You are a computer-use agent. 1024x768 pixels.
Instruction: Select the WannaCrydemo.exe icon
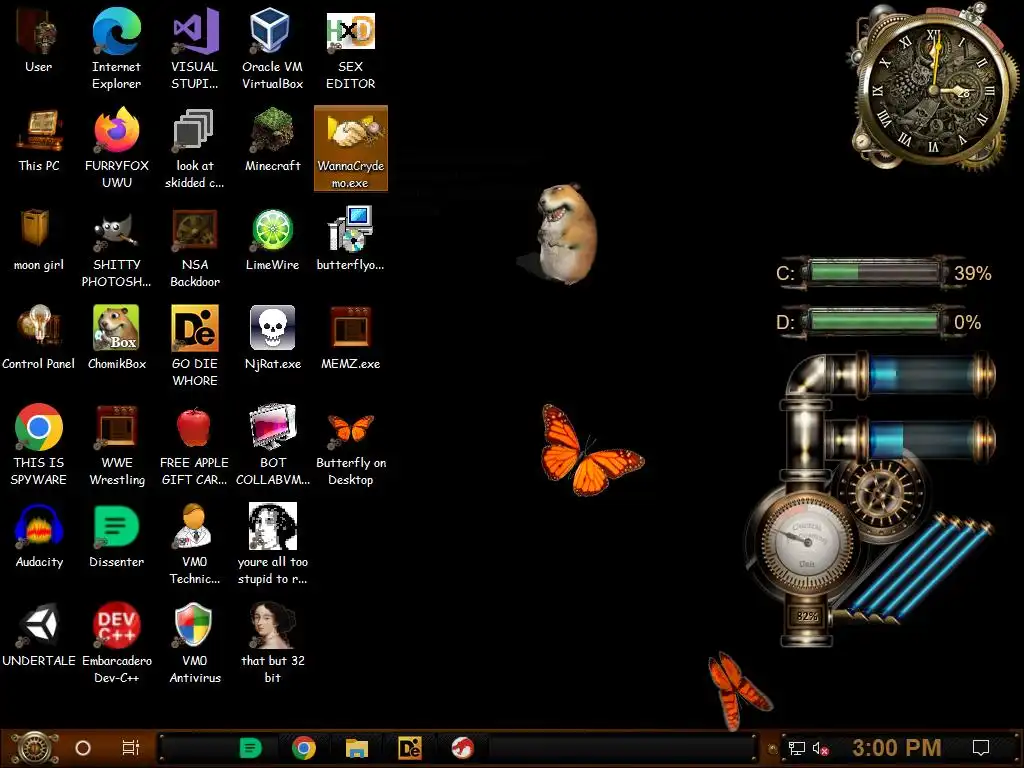(351, 148)
